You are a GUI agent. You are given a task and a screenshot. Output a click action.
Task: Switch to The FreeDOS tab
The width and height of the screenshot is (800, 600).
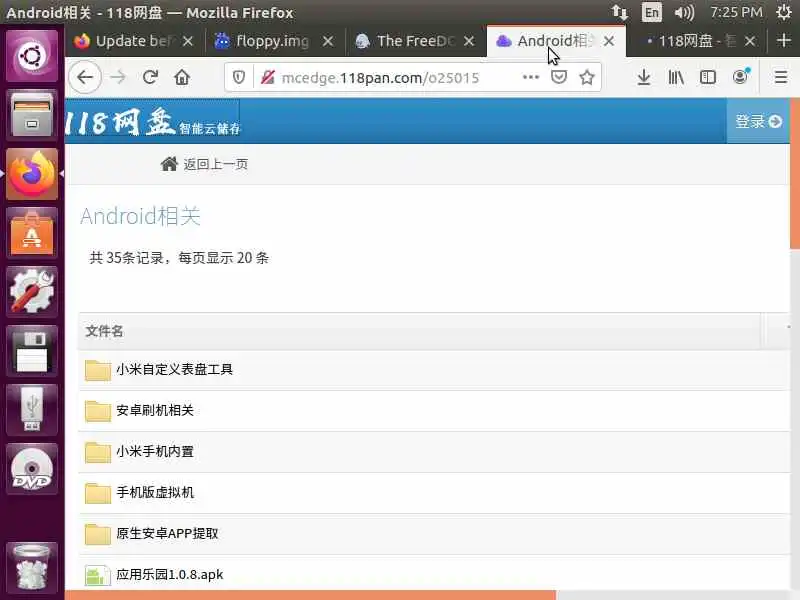click(x=415, y=41)
